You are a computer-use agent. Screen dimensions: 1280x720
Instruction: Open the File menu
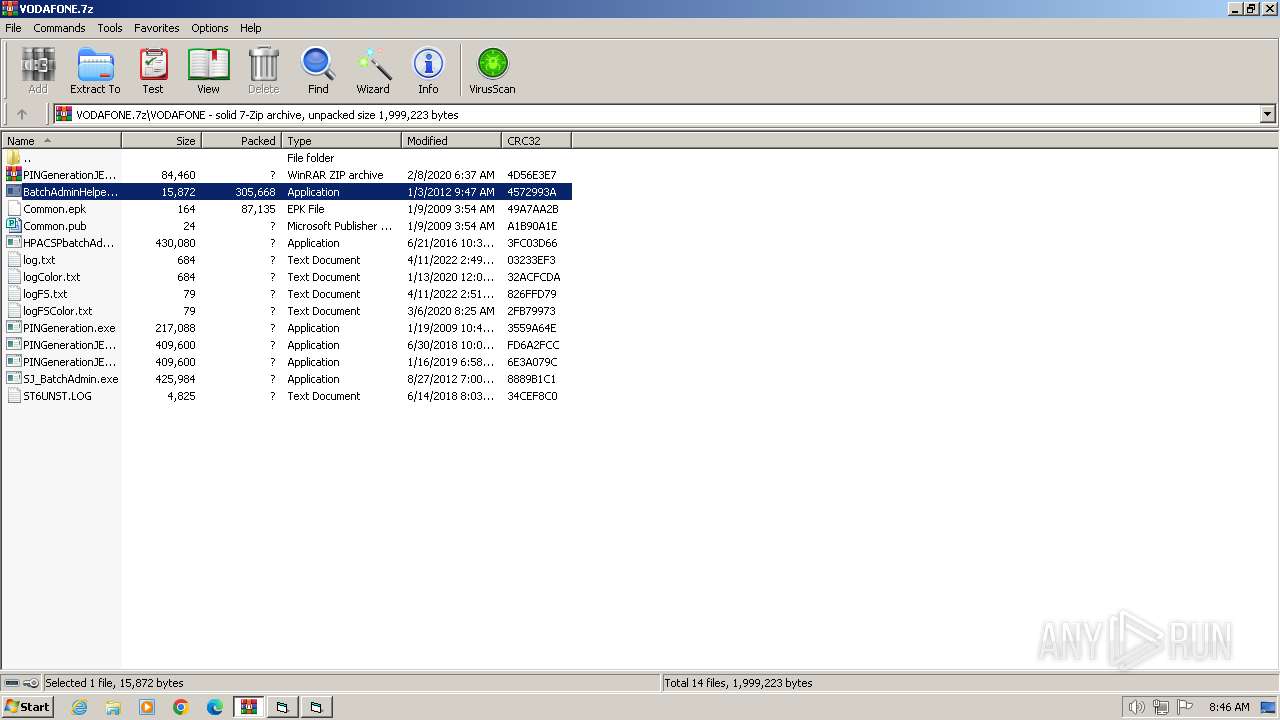[x=13, y=28]
